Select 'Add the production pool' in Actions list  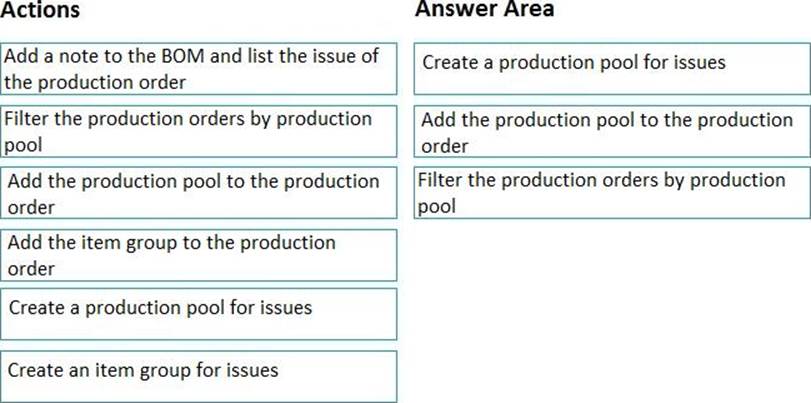[199, 192]
